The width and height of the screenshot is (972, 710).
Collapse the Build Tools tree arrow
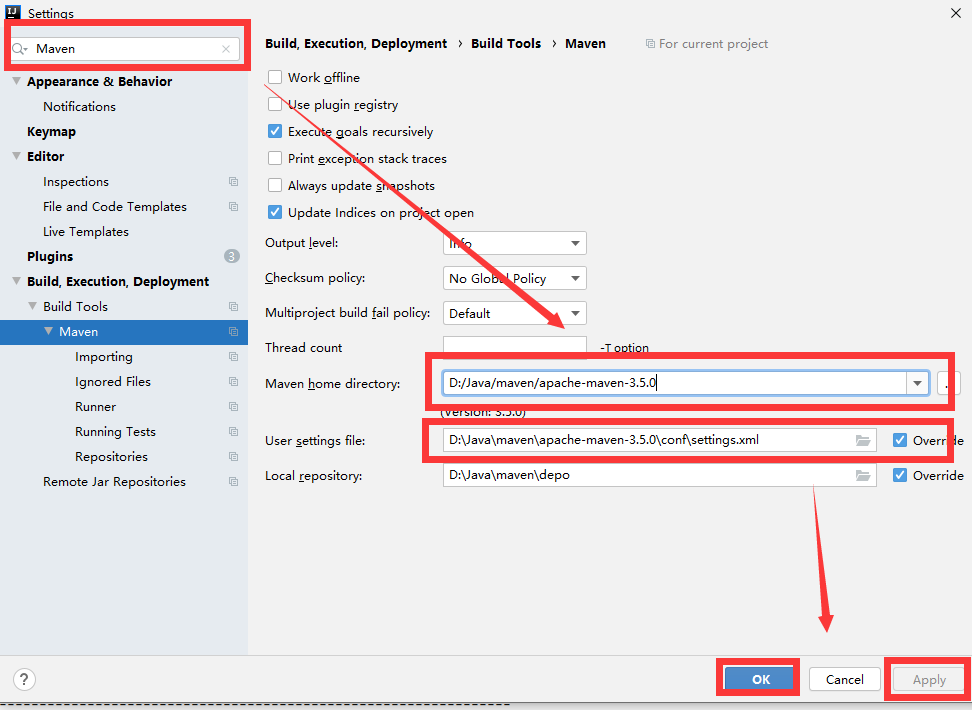click(33, 306)
